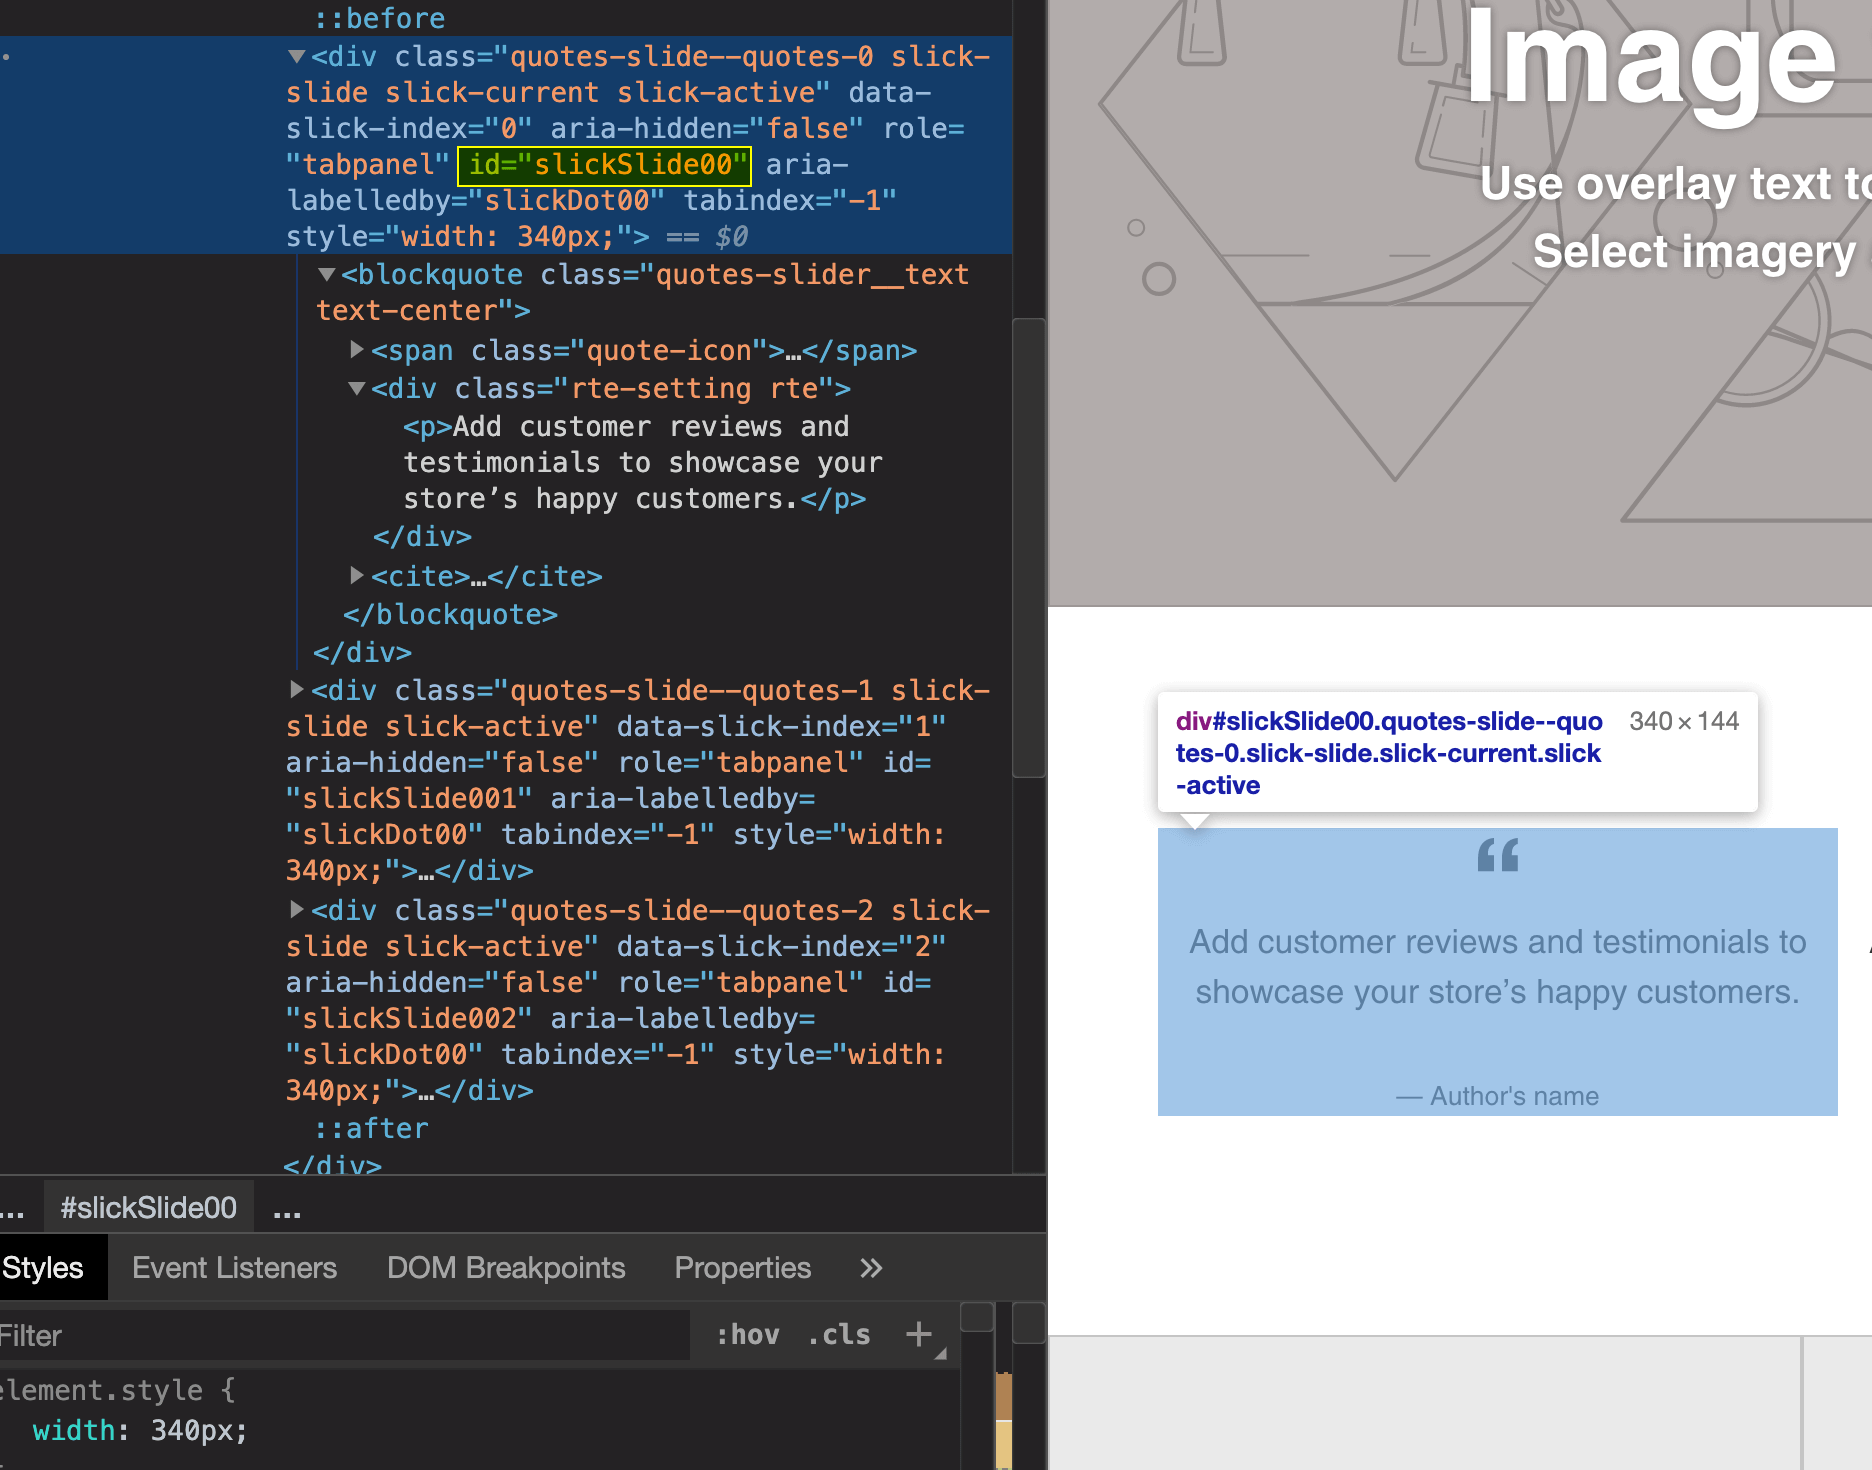Click the Filter styles input field
The image size is (1872, 1470).
[340, 1336]
